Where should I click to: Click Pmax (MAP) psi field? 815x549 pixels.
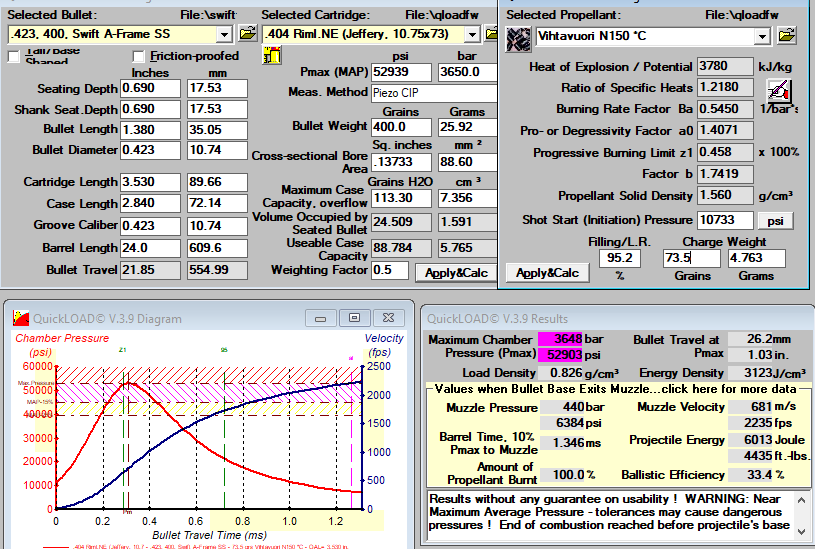tap(401, 72)
